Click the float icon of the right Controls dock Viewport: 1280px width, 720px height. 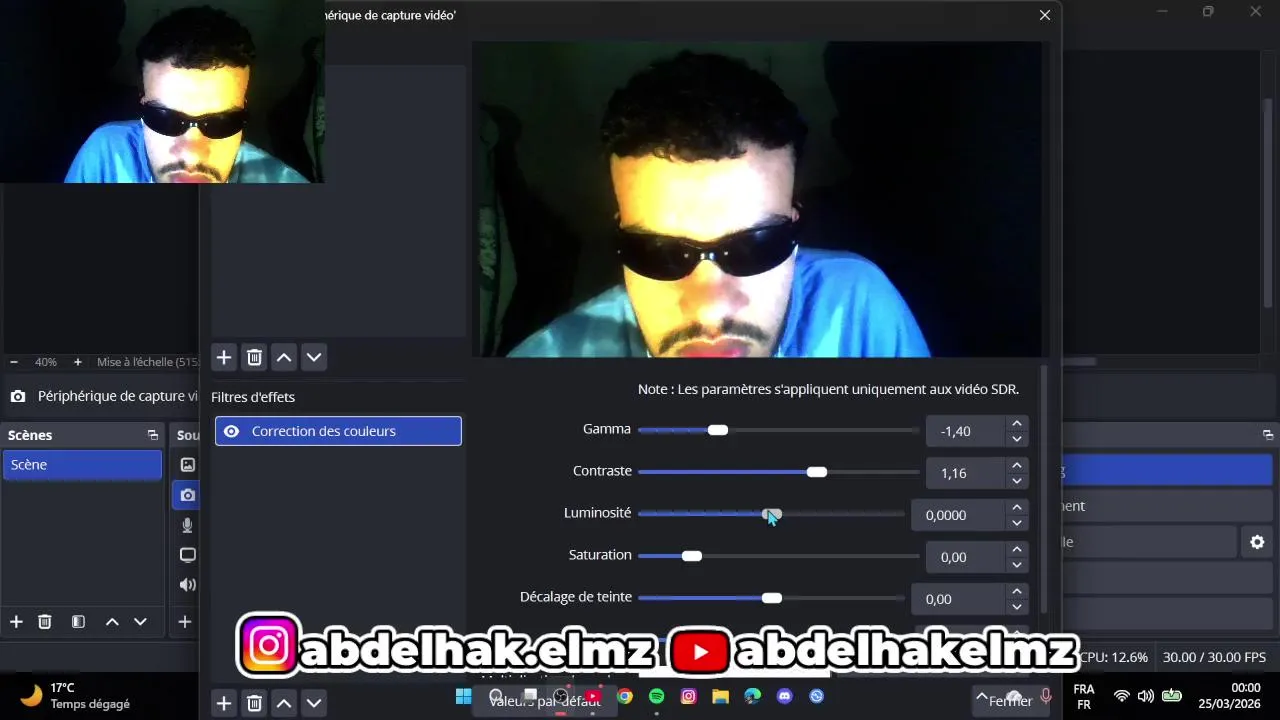tap(1268, 435)
